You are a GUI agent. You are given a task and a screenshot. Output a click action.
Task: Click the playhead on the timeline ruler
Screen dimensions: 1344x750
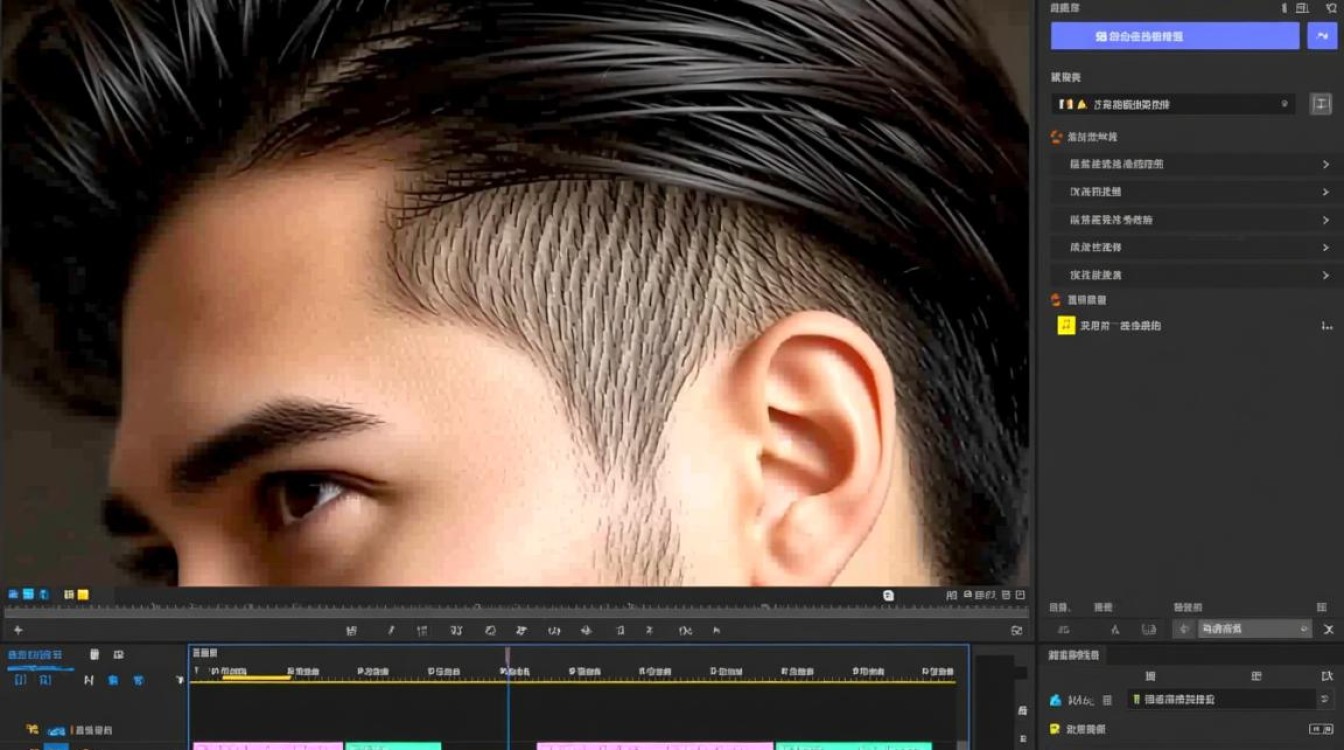(x=508, y=656)
